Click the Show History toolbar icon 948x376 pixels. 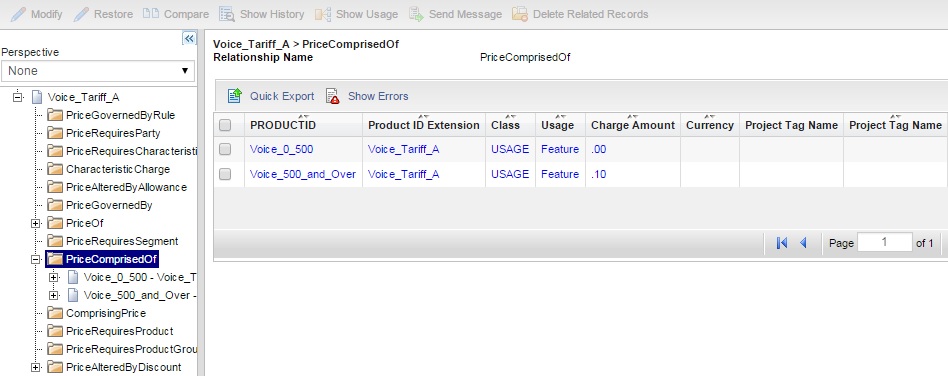(x=227, y=14)
